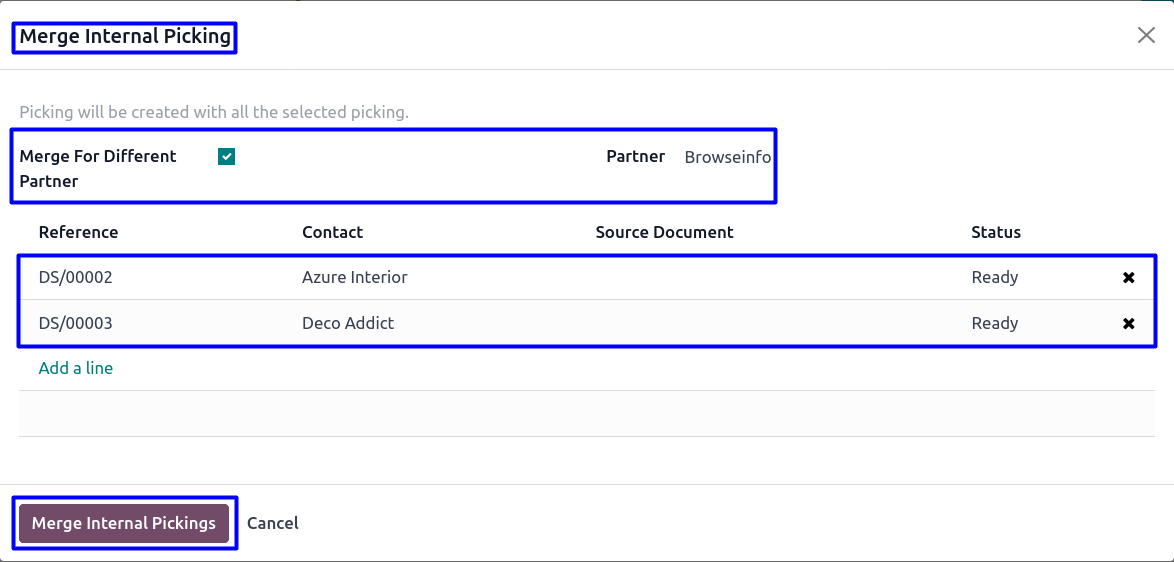Click the Merge Internal Pickings button
Image resolution: width=1174 pixels, height=562 pixels.
(x=124, y=523)
